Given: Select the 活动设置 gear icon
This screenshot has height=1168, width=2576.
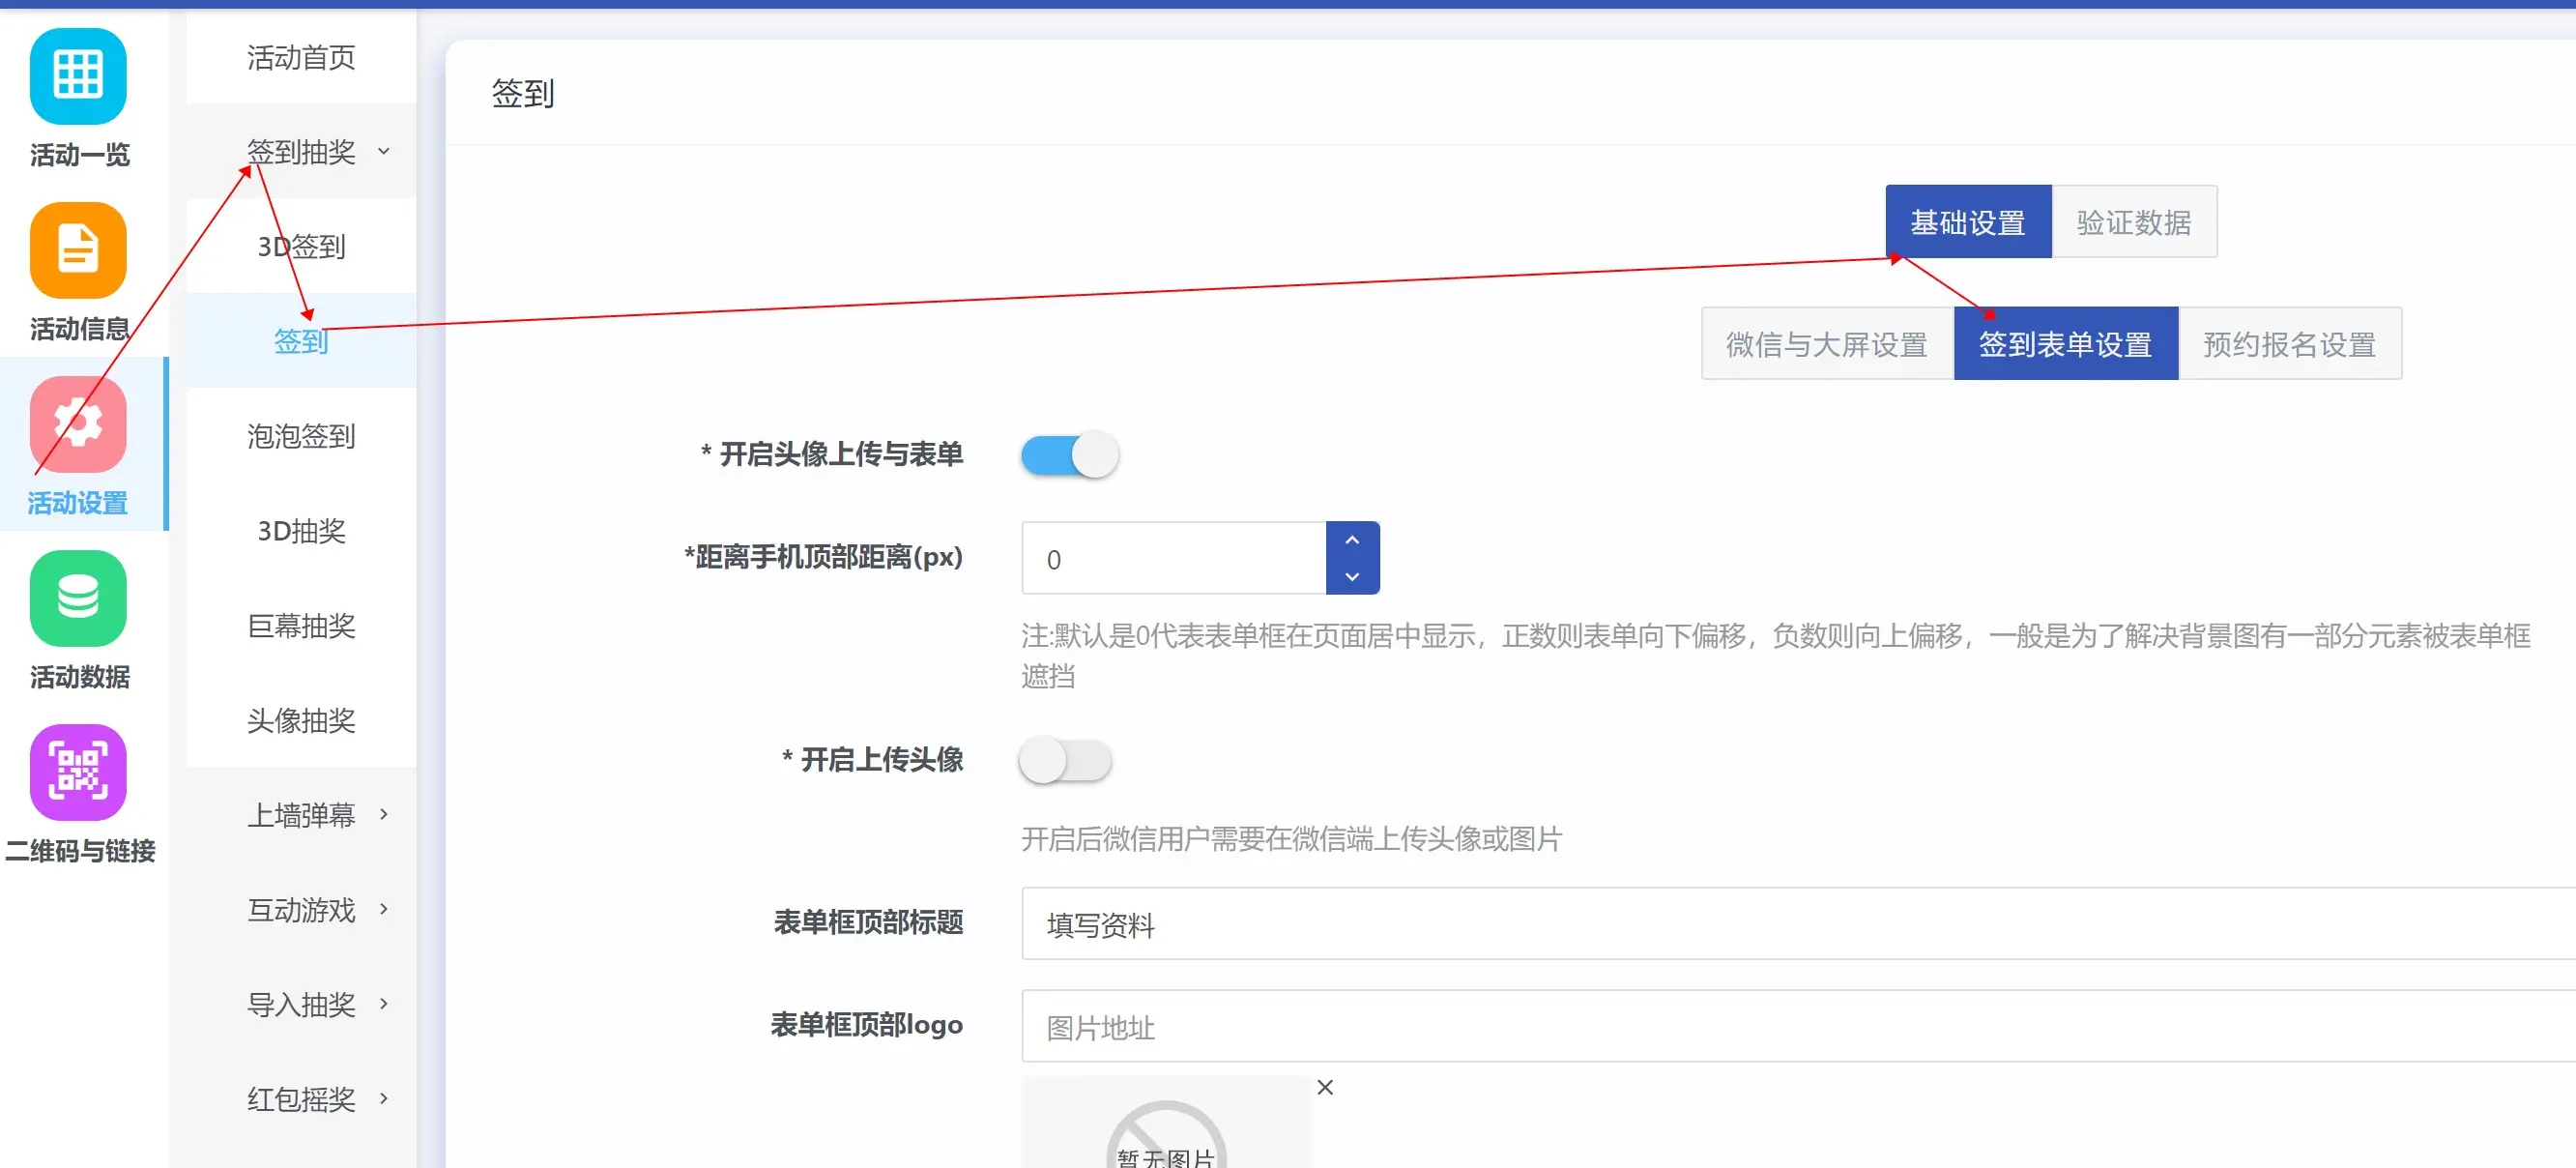Looking at the screenshot, I should (78, 424).
